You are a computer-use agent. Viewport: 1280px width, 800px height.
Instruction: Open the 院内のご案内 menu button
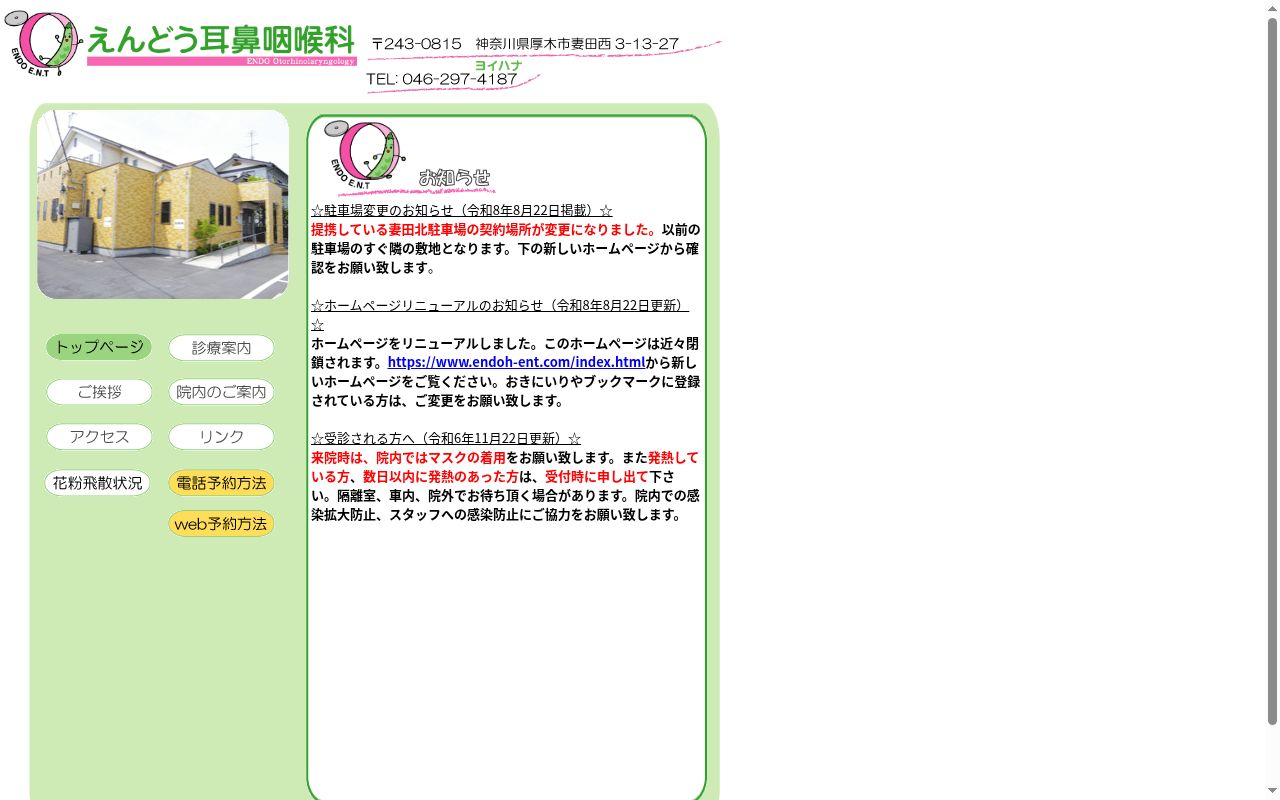[221, 392]
